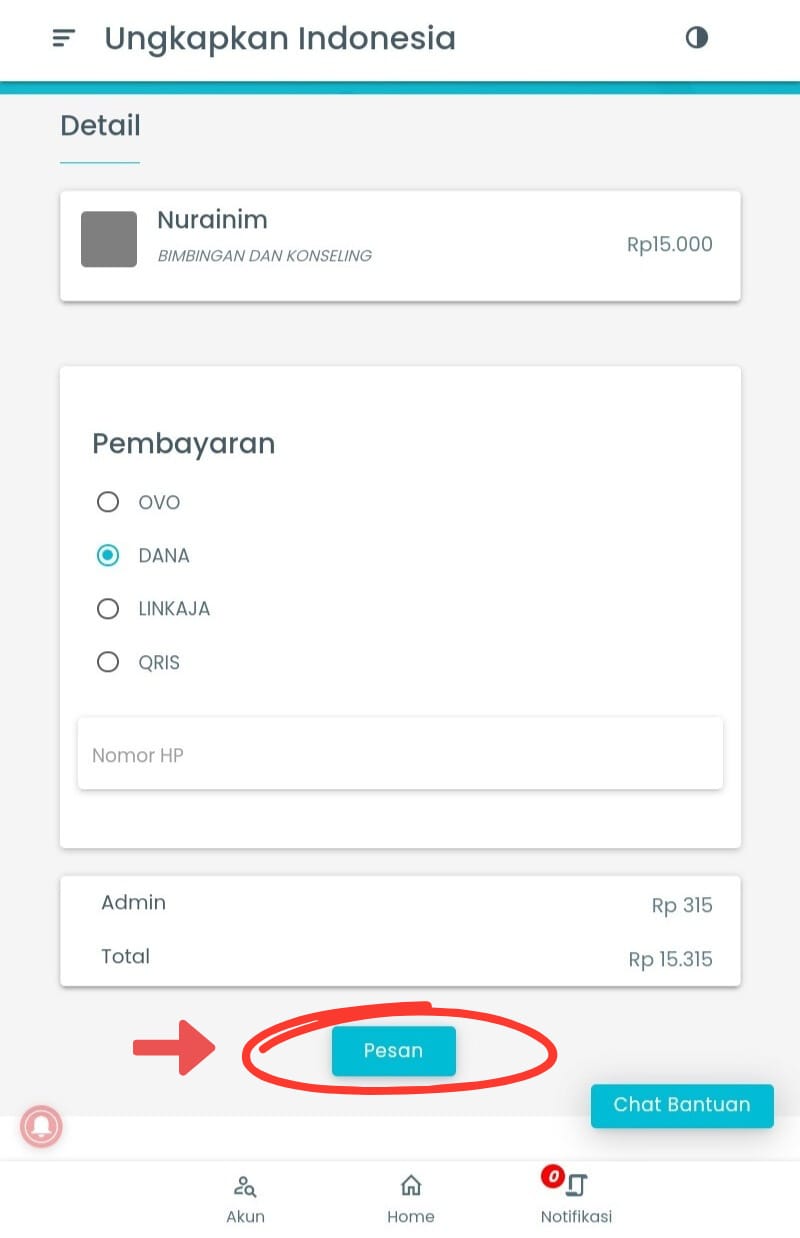800x1238 pixels.
Task: Click the Rp15.000 price text
Action: coord(669,245)
